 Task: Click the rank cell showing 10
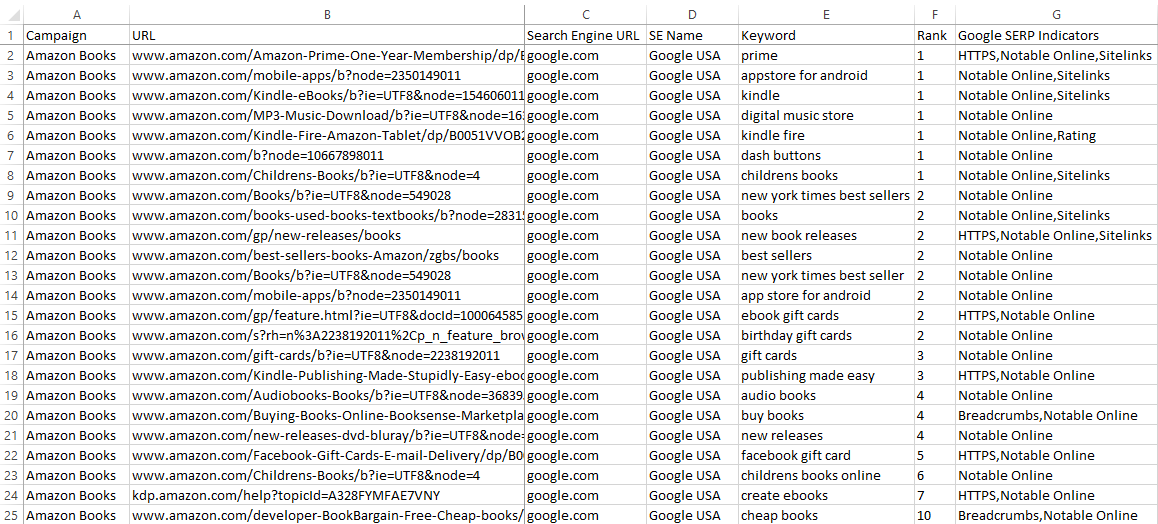coord(934,514)
